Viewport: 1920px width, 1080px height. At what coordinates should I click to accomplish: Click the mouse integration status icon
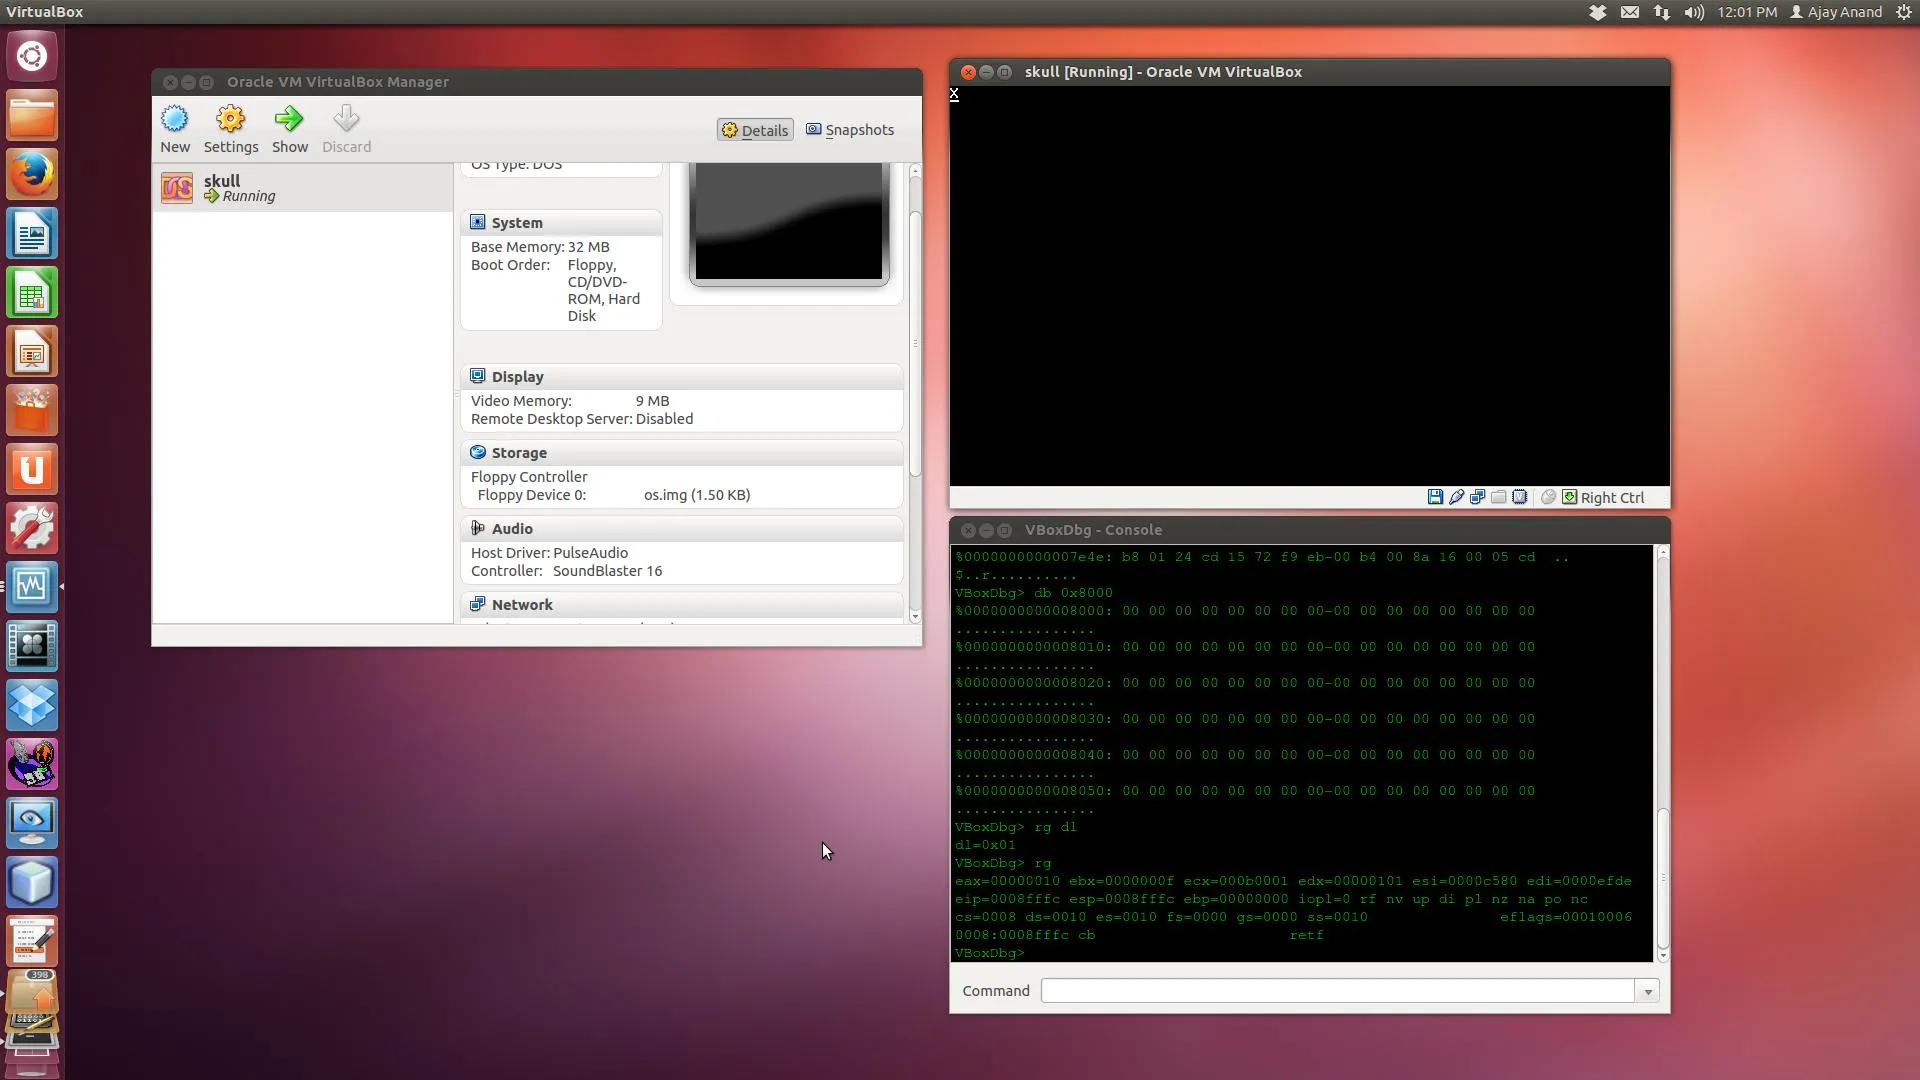[x=1548, y=497]
